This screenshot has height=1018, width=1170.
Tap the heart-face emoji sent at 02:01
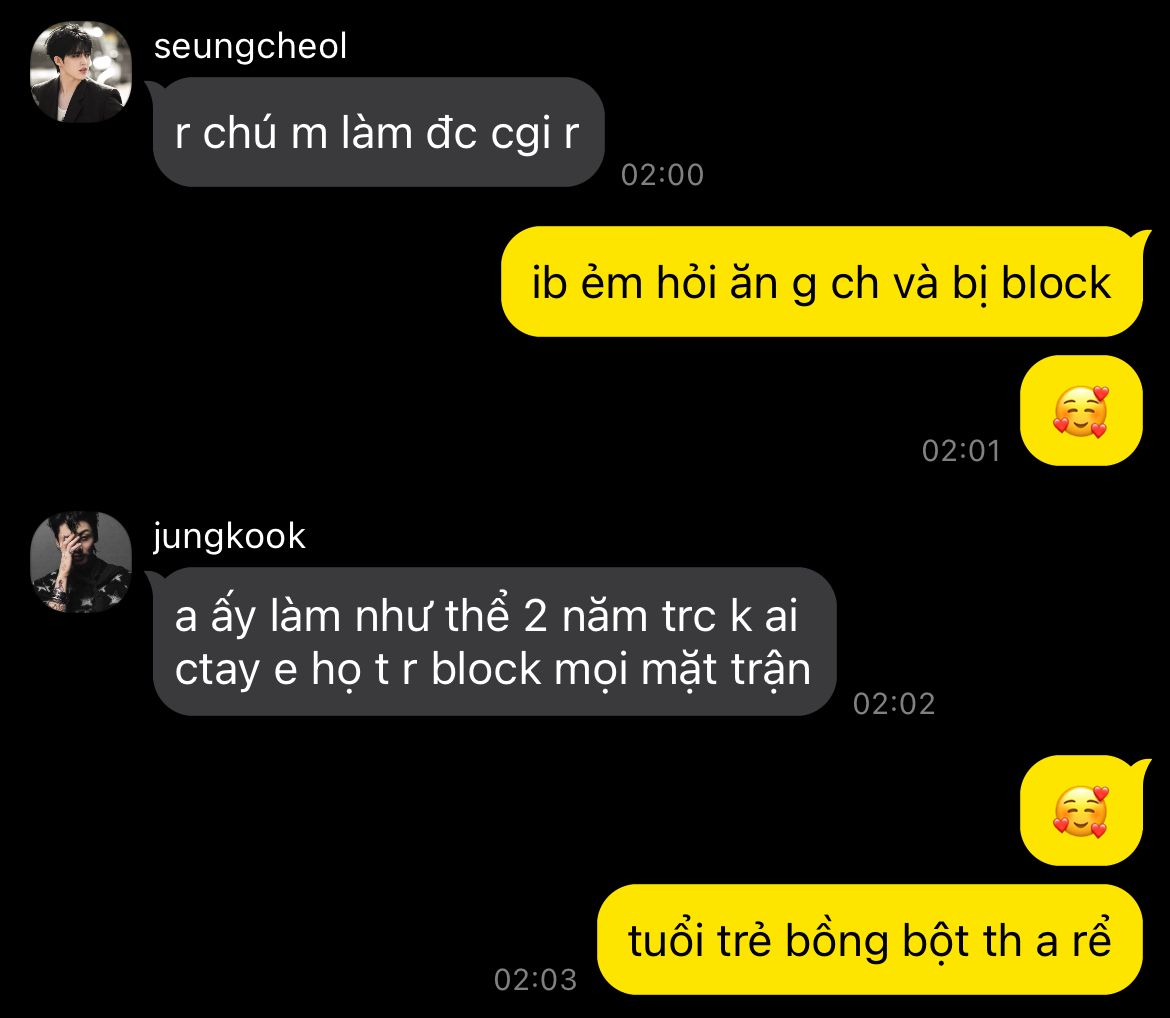pyautogui.click(x=1080, y=411)
